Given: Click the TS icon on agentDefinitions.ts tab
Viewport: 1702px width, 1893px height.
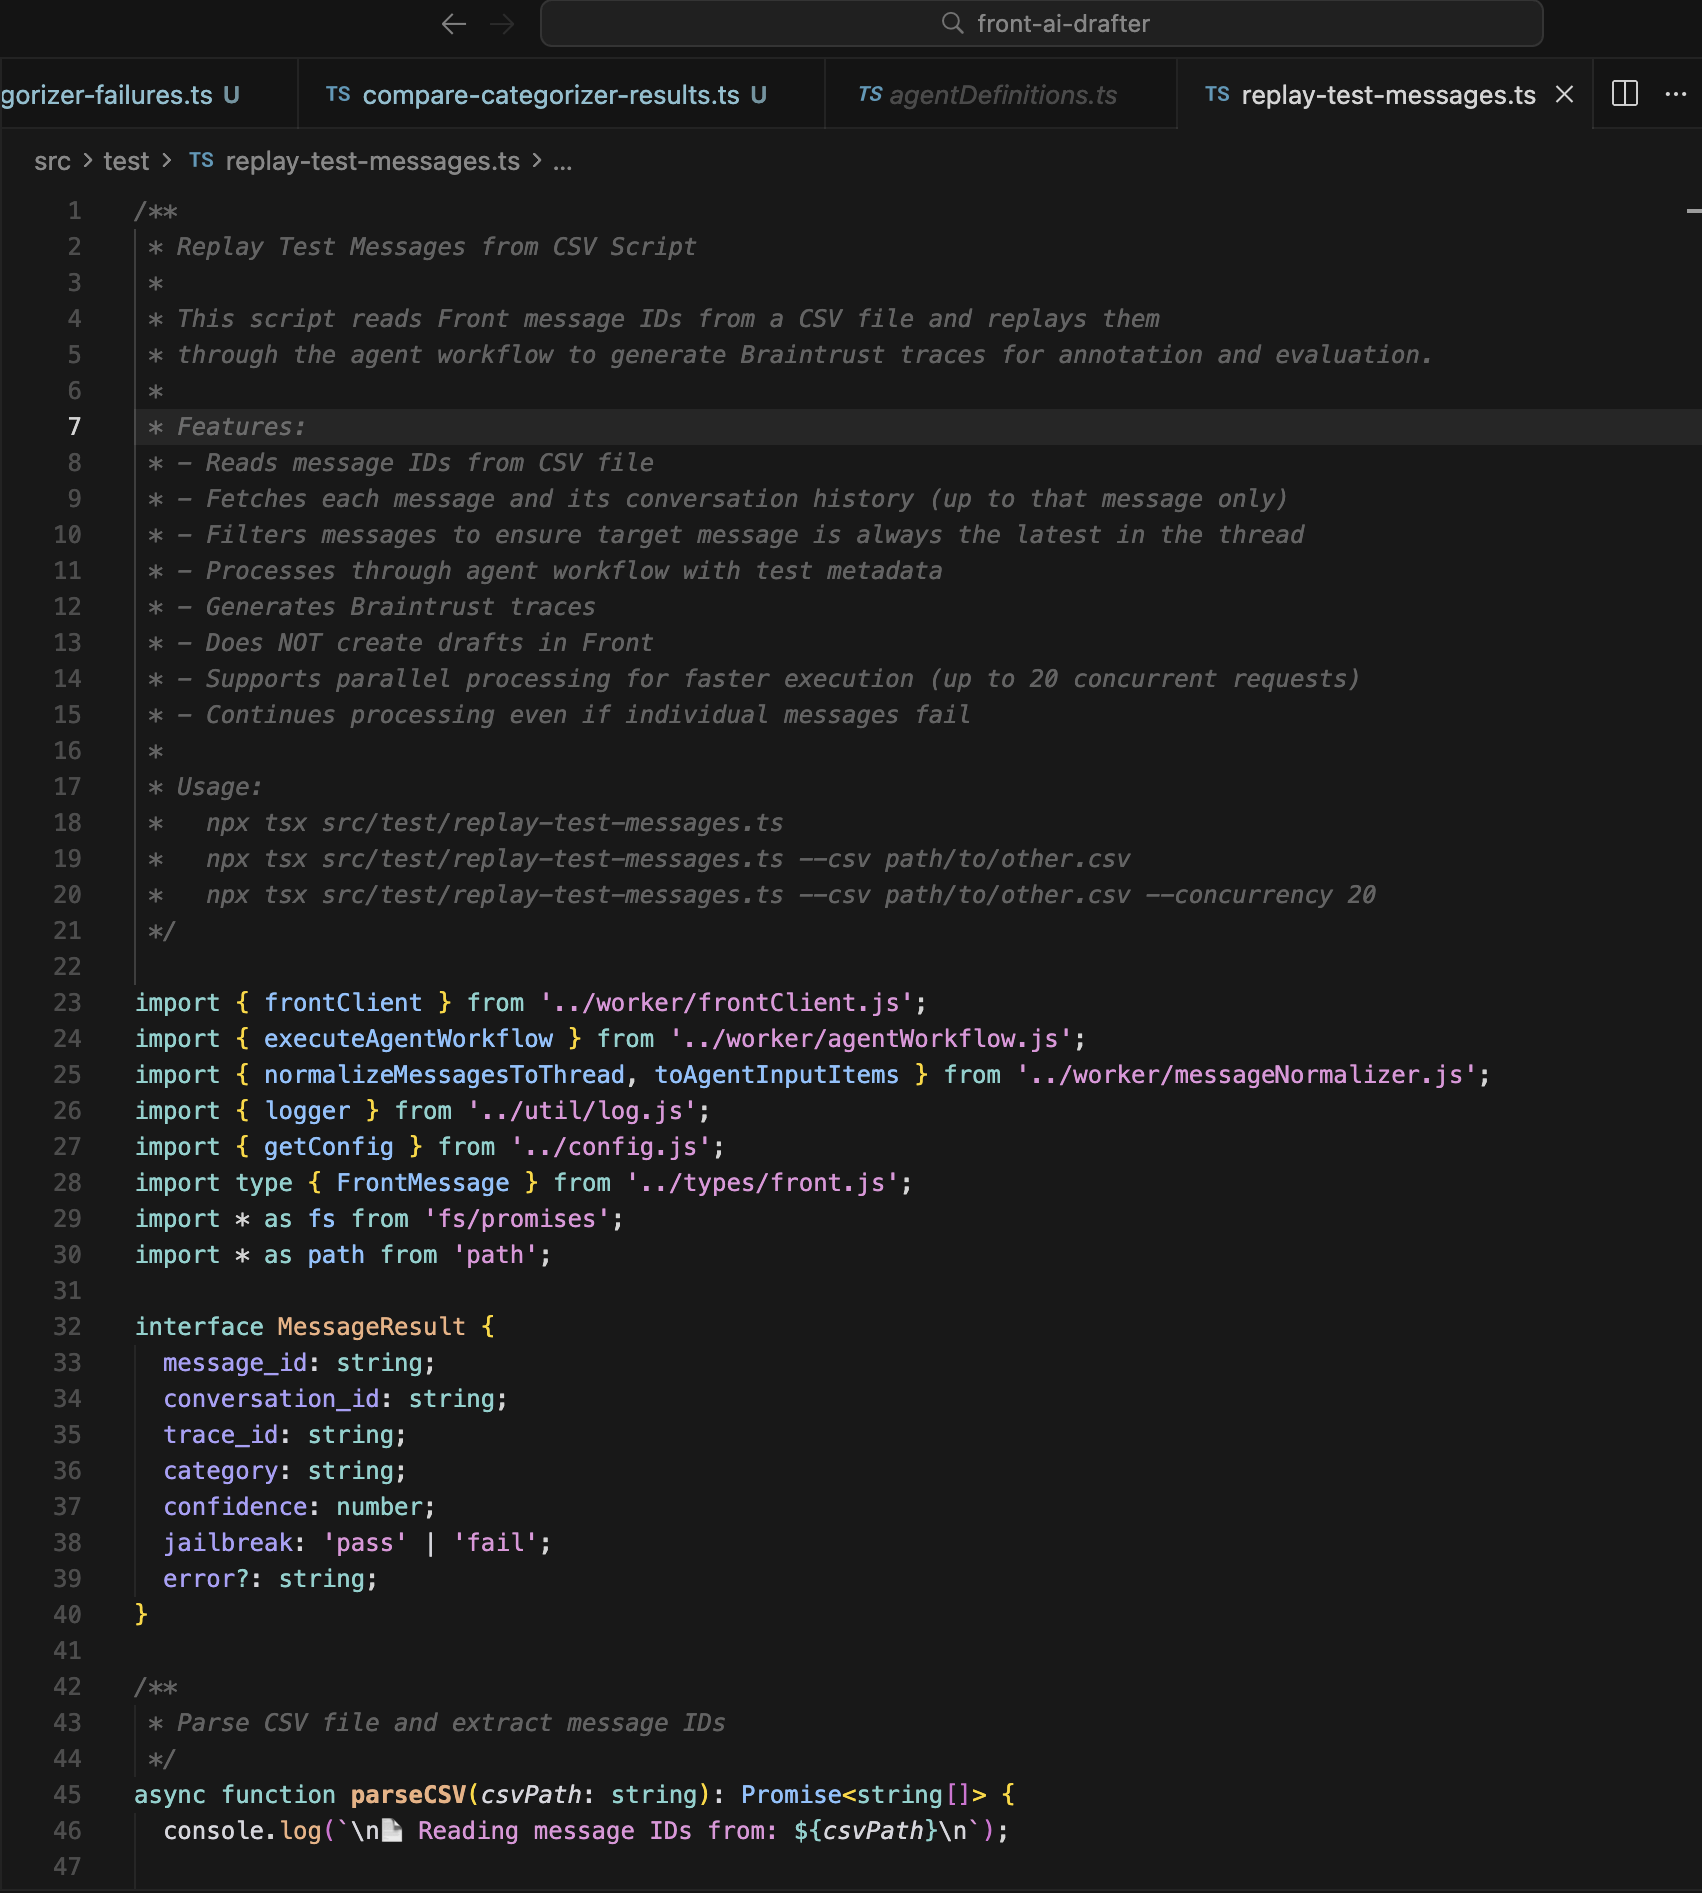Looking at the screenshot, I should [869, 93].
